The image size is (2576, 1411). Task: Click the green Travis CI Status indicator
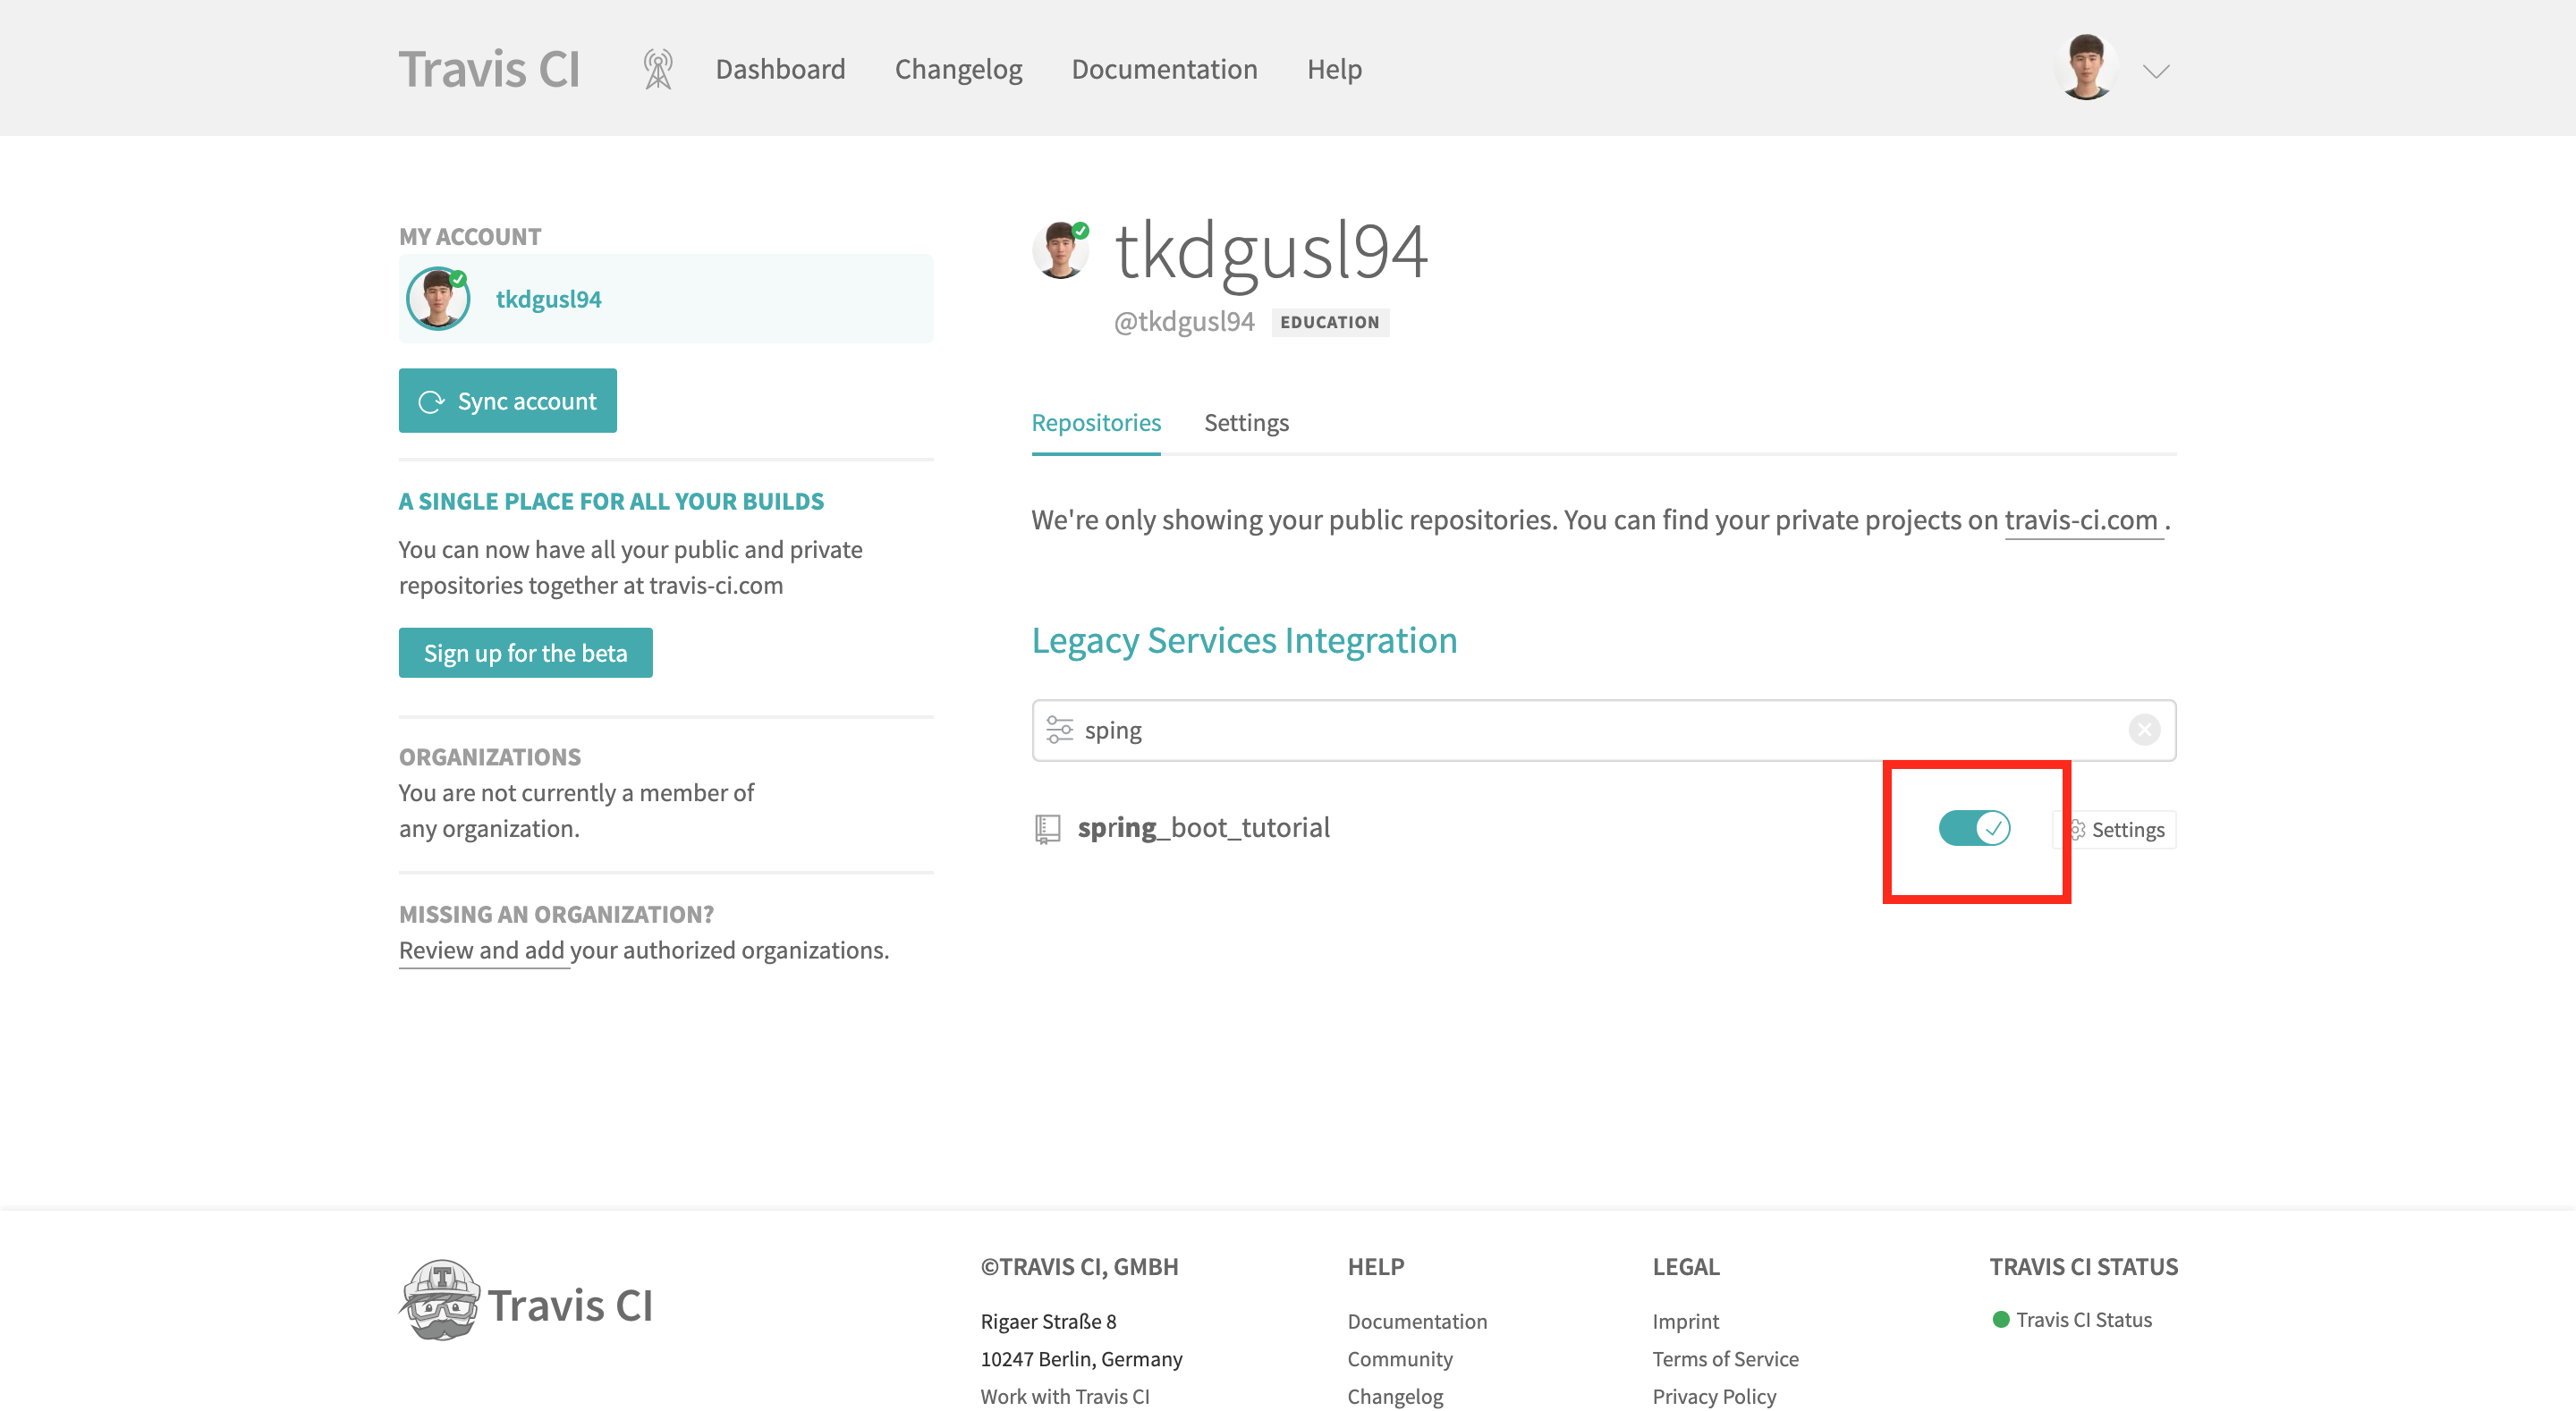pyautogui.click(x=2001, y=1319)
